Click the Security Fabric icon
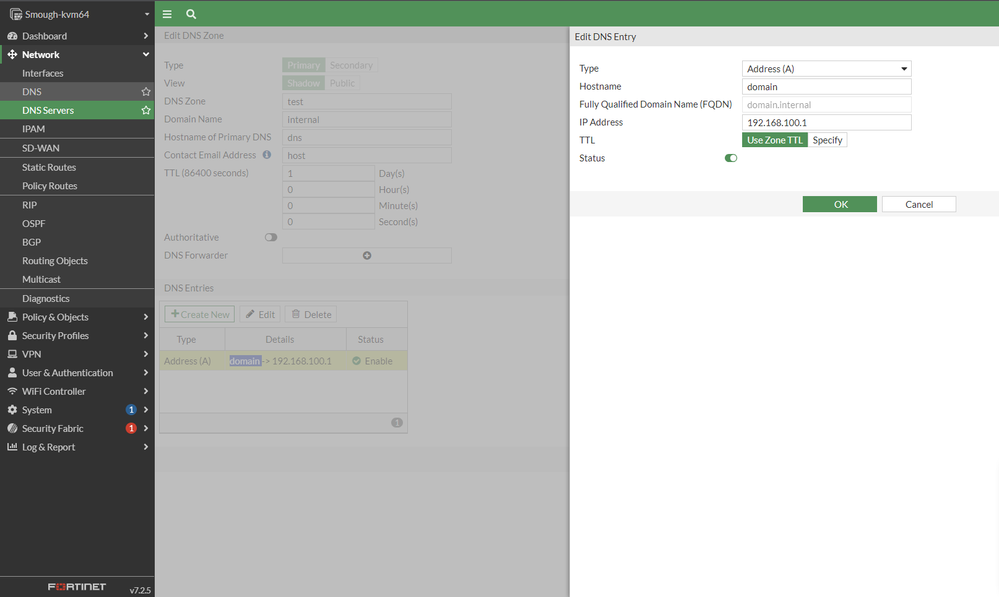The image size is (999, 597). [x=12, y=428]
